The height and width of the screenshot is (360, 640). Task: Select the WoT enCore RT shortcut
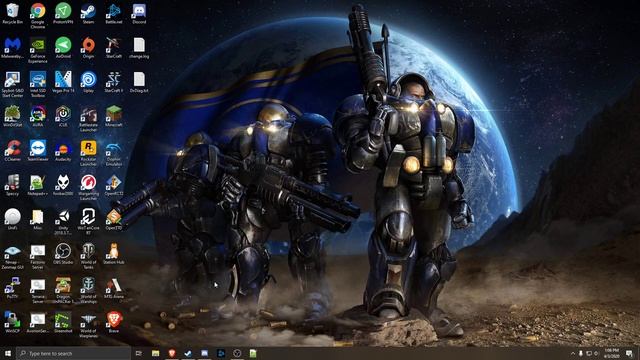pyautogui.click(x=88, y=222)
